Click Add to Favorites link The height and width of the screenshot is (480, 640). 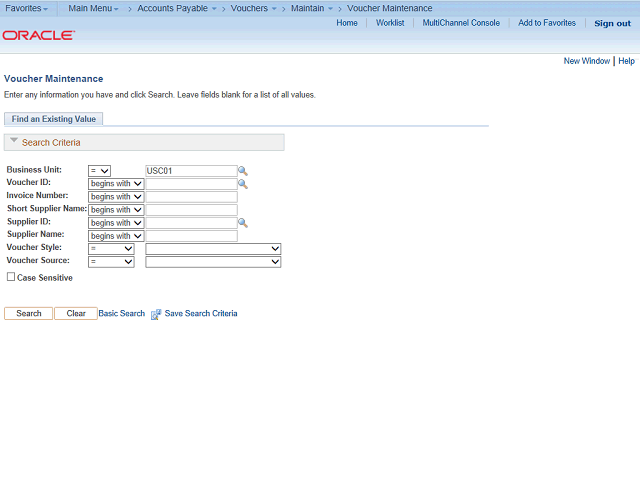[547, 23]
